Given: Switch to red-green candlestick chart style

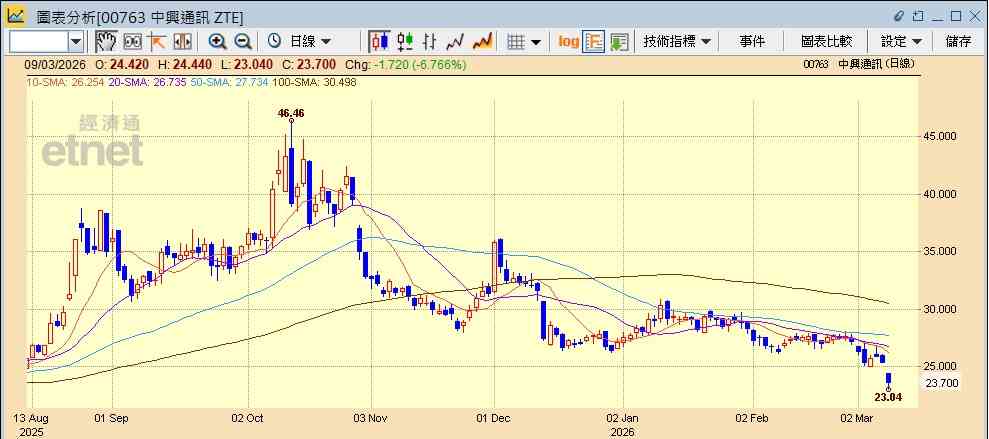Looking at the screenshot, I should [406, 42].
